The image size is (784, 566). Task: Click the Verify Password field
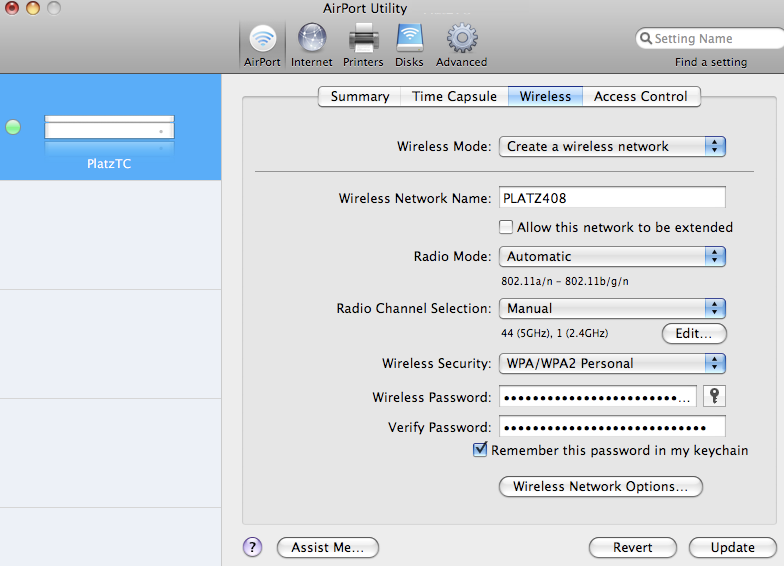(612, 426)
